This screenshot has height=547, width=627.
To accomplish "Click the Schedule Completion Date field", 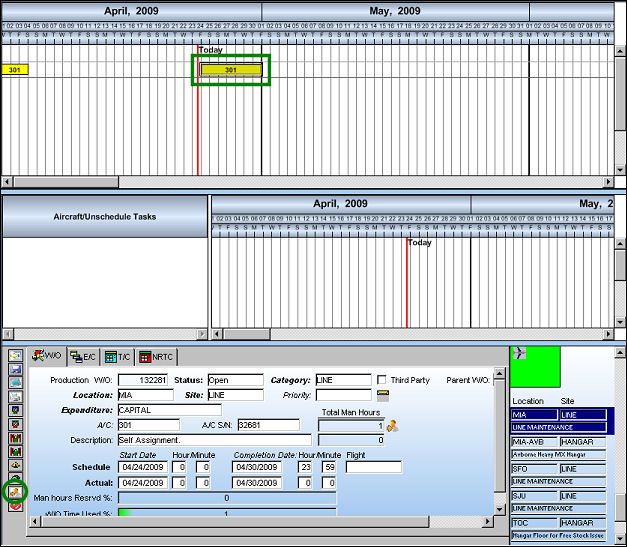I will coord(257,467).
